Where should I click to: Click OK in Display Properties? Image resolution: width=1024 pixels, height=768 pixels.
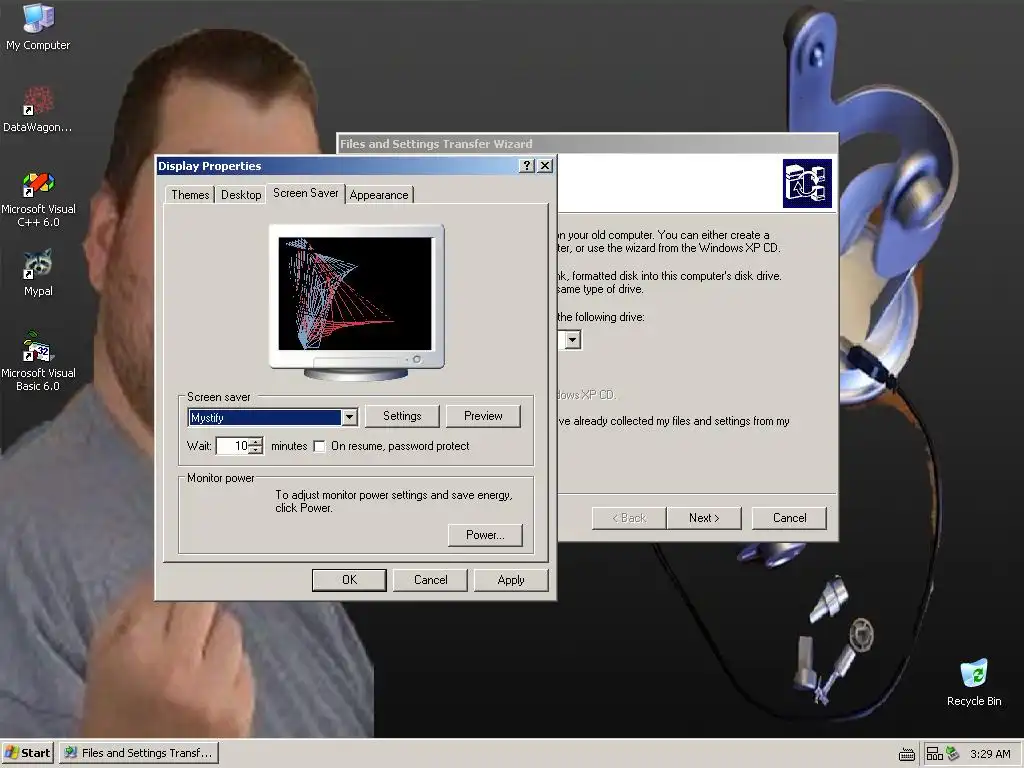click(349, 580)
